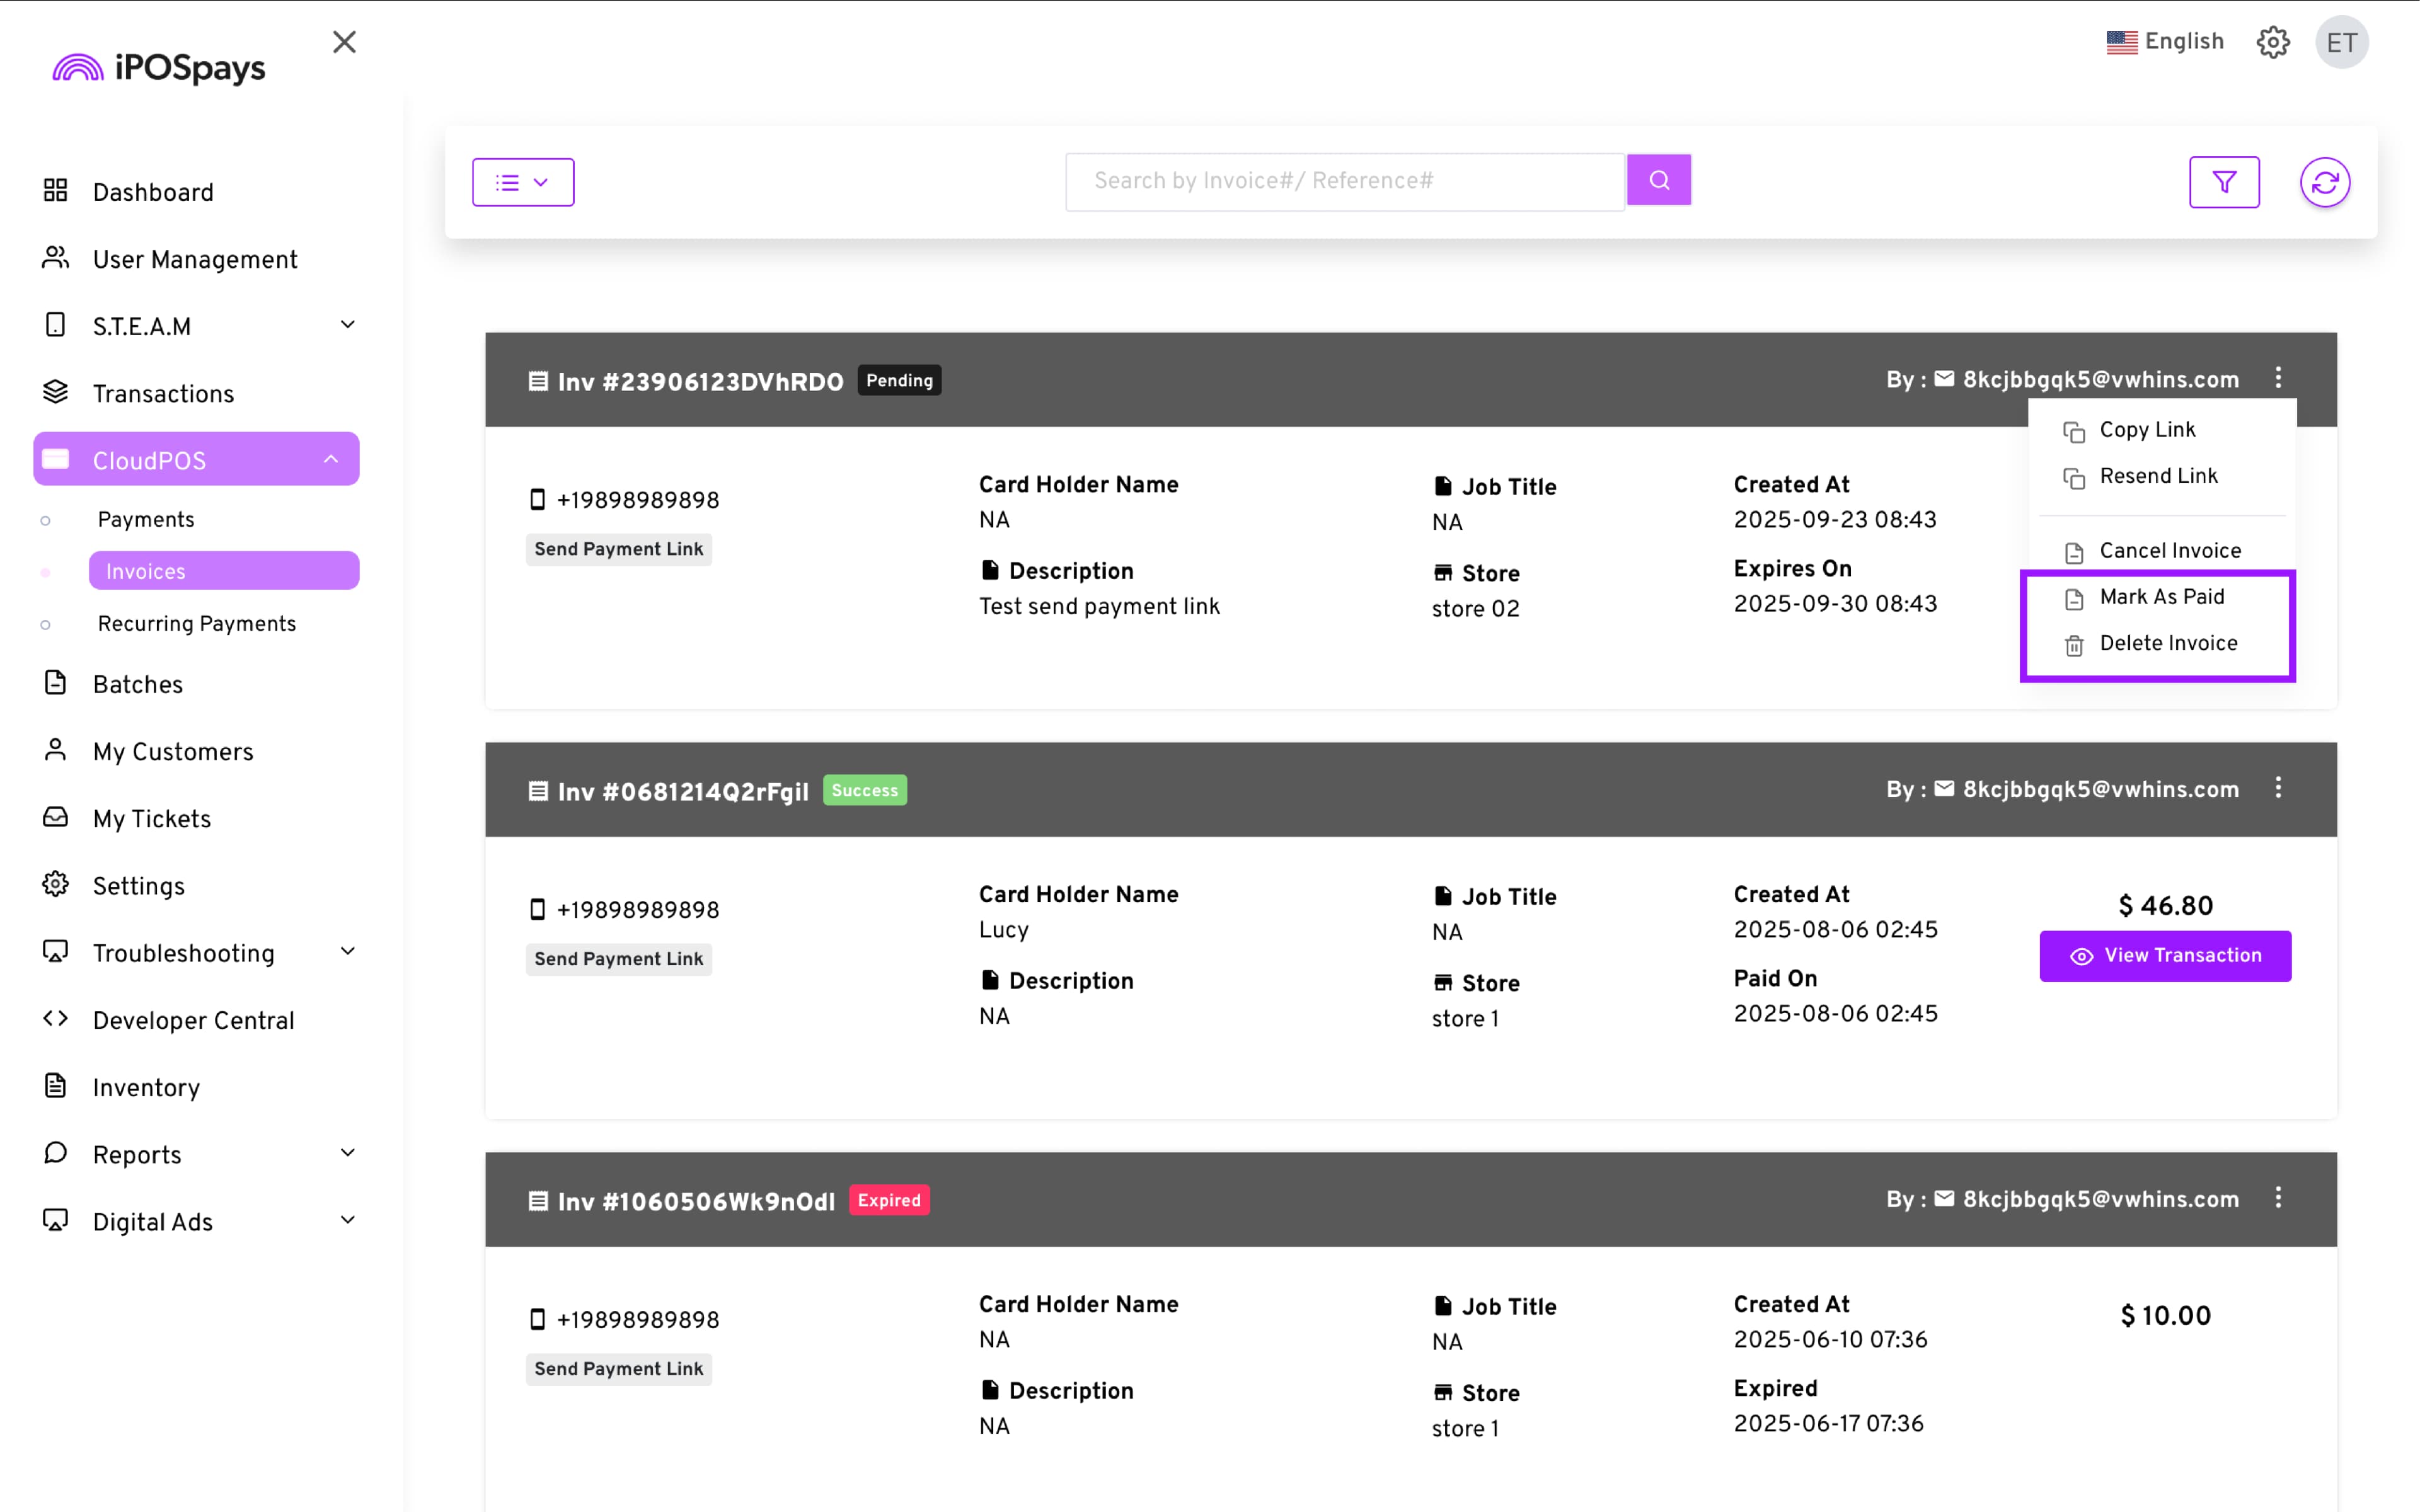
Task: Go to Recurring Payments page
Action: [x=197, y=624]
